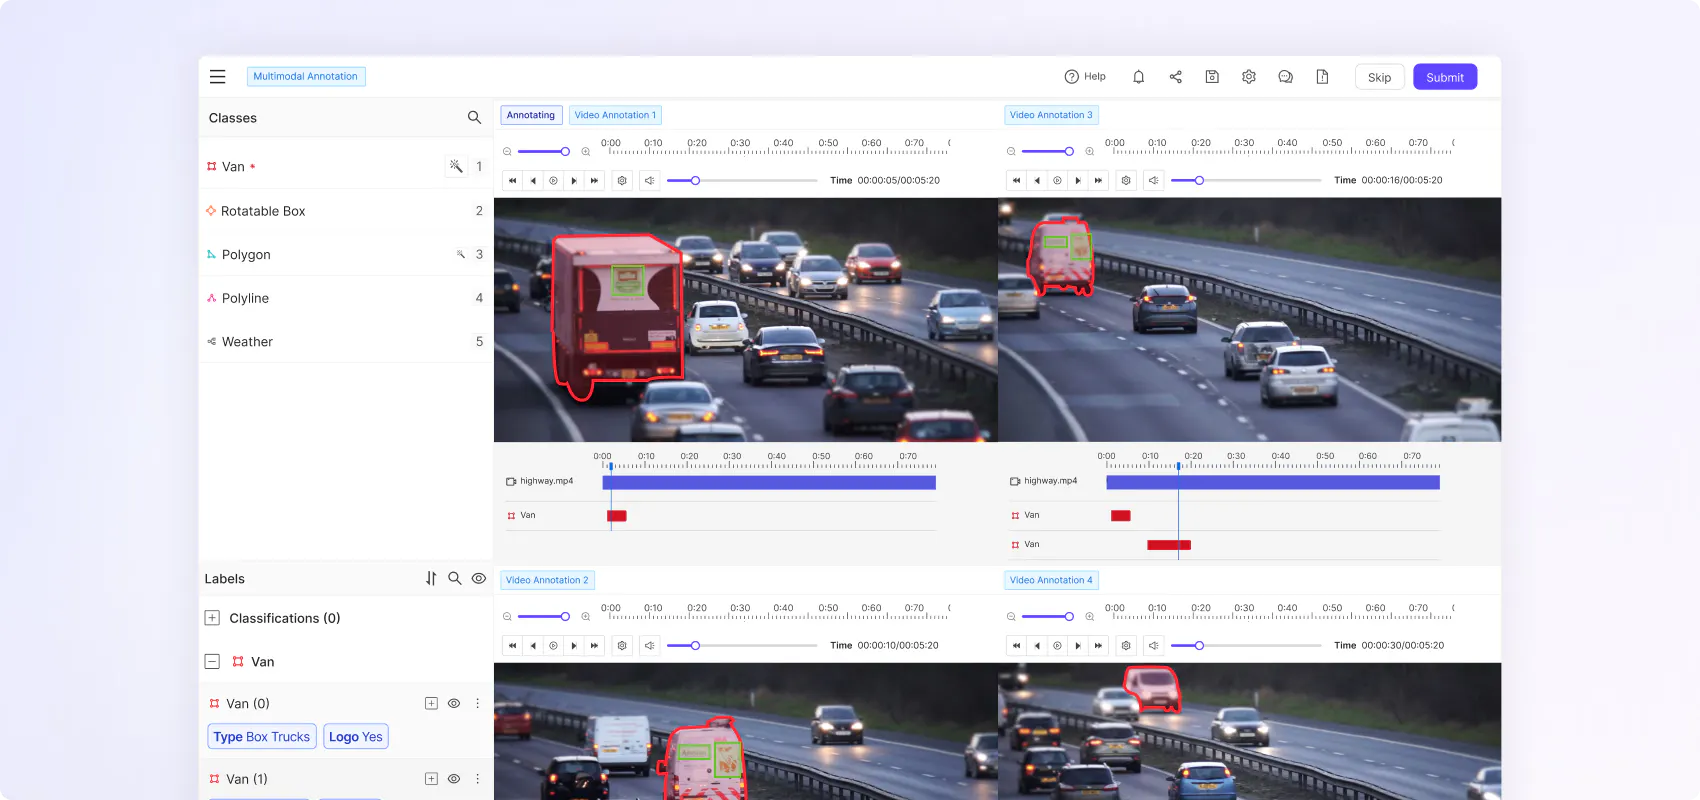Screen dimensions: 1700x800
Task: Mute audio in Video Annotation 2
Action: [650, 646]
